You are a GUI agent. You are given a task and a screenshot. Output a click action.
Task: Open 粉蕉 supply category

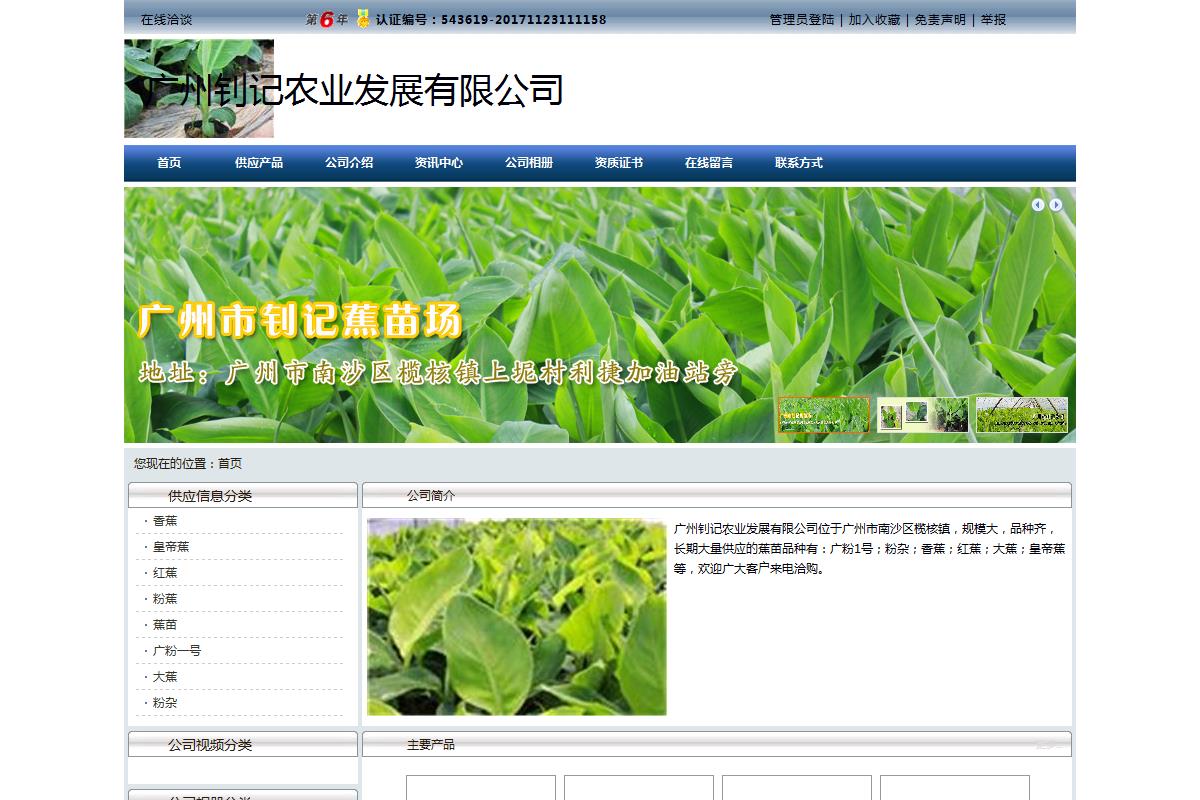coord(165,599)
